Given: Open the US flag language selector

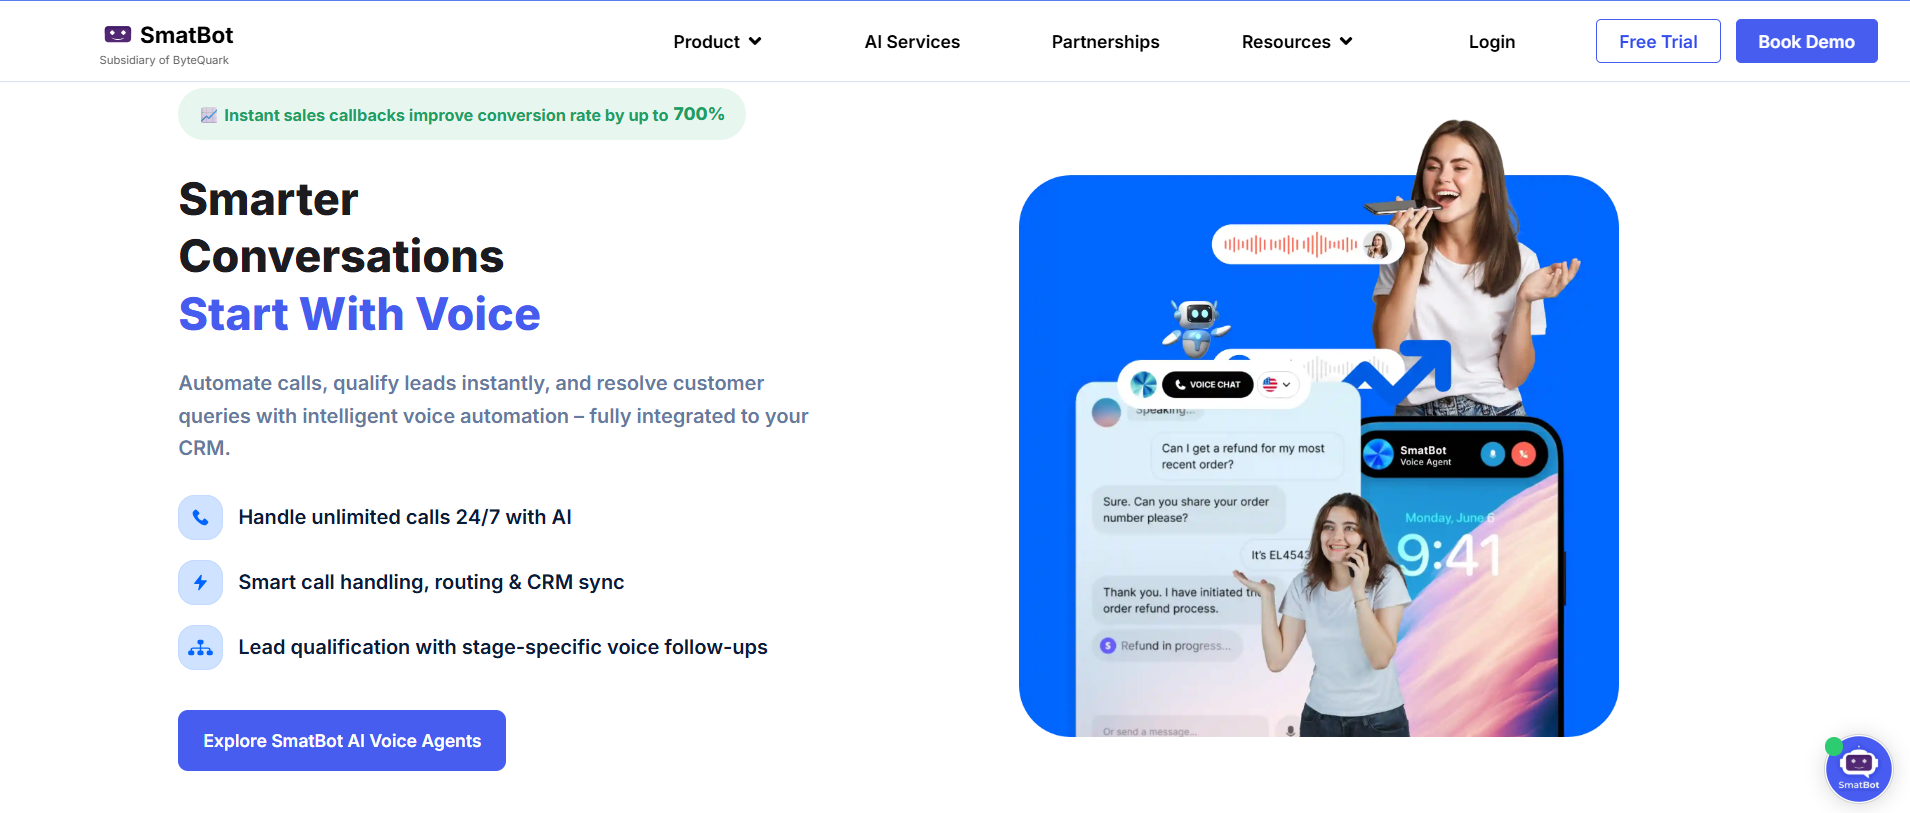Looking at the screenshot, I should [x=1276, y=384].
